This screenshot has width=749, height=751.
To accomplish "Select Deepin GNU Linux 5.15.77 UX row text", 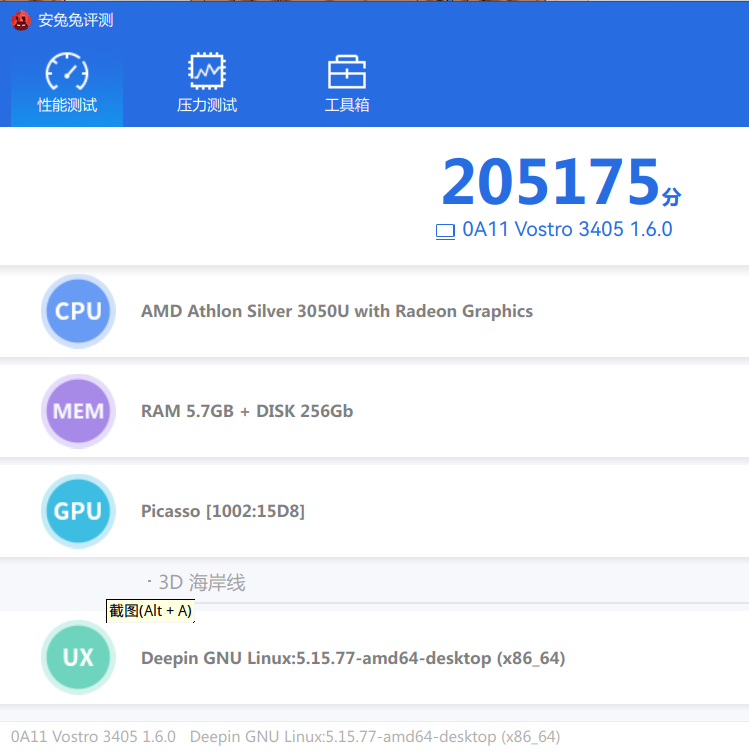I will 353,659.
